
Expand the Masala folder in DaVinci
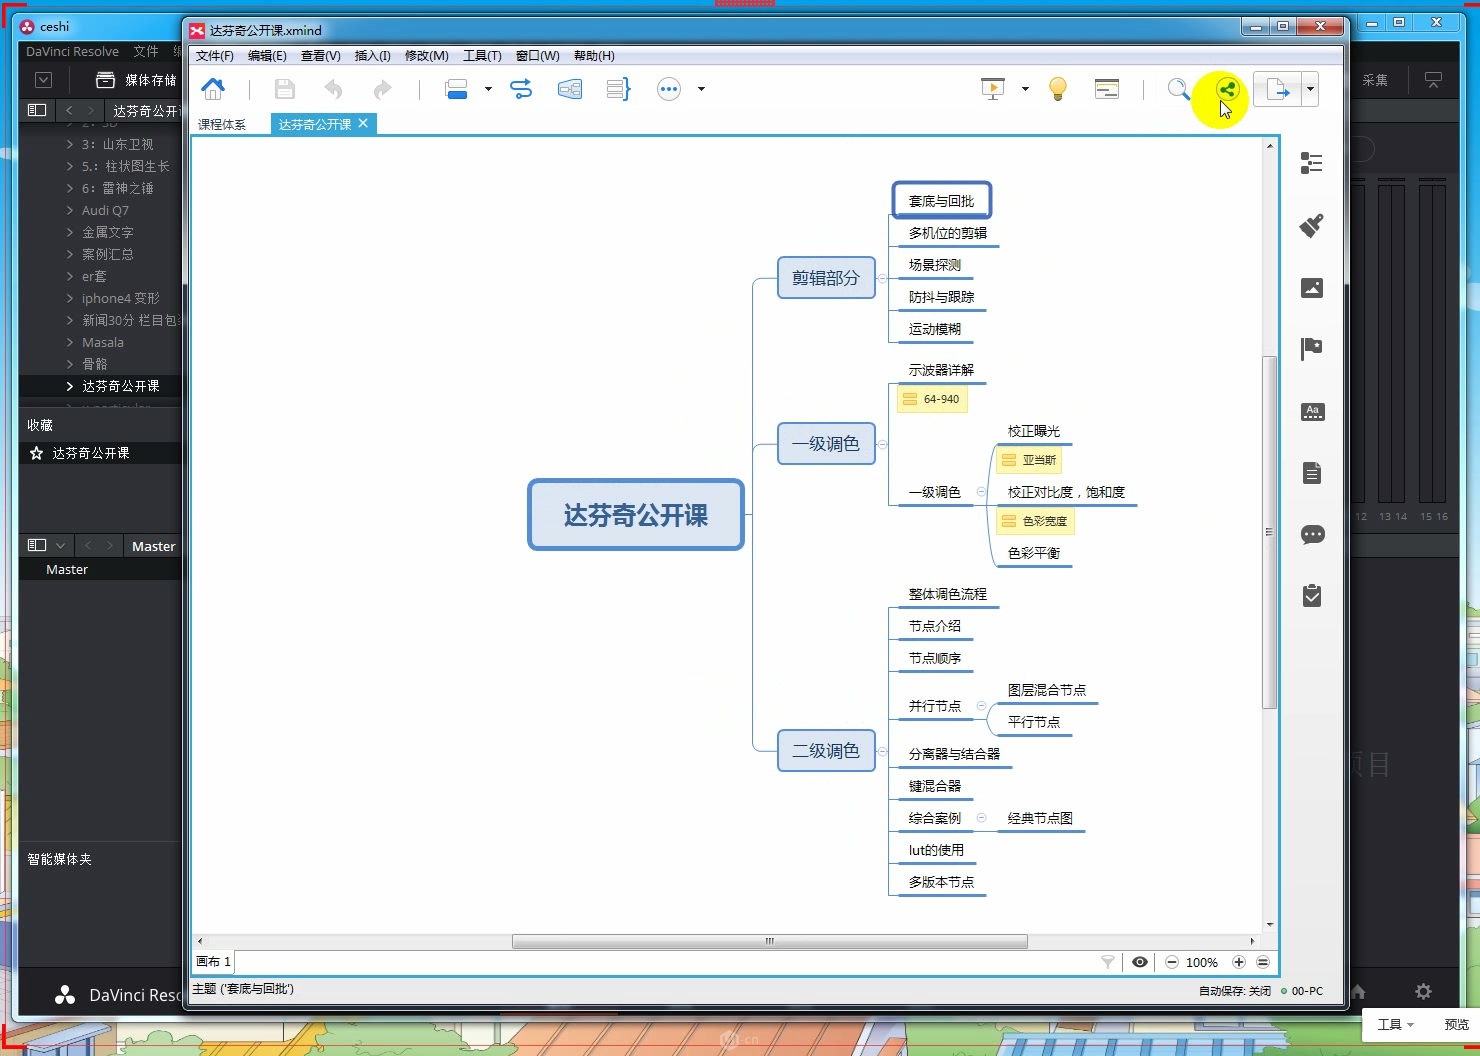[70, 342]
